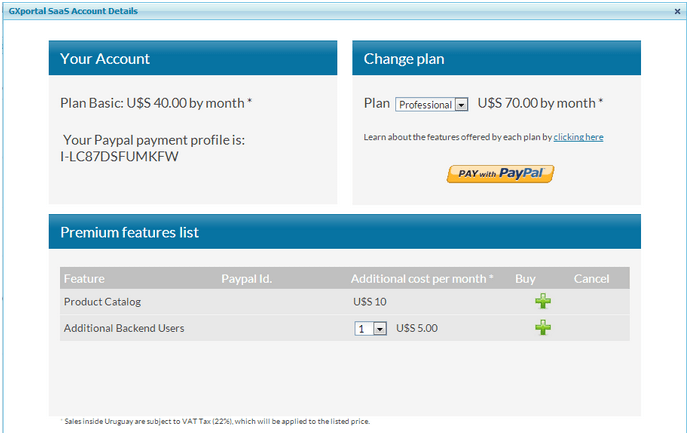Click the Paypal Id. column header
The width and height of the screenshot is (689, 433).
[246, 279]
